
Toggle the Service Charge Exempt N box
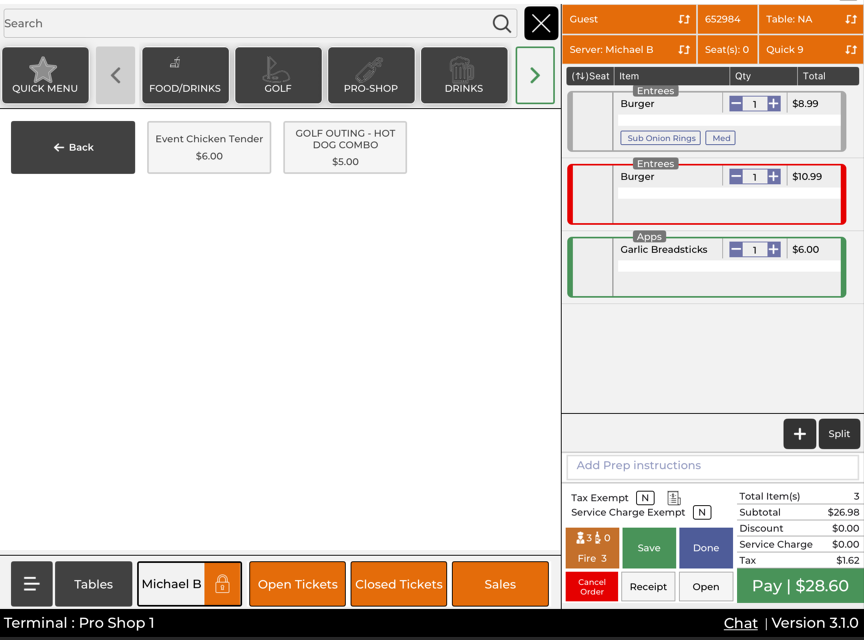pos(702,512)
